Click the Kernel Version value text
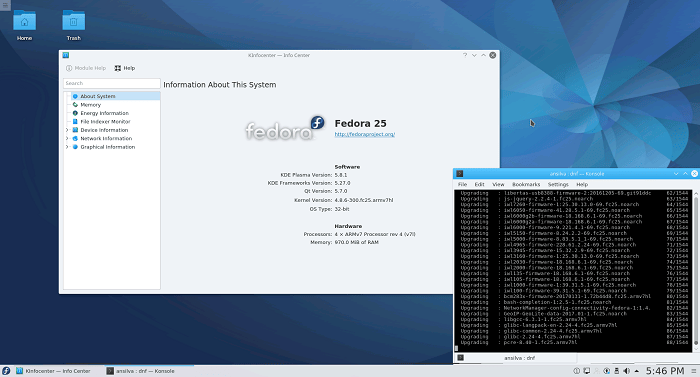 click(x=364, y=200)
